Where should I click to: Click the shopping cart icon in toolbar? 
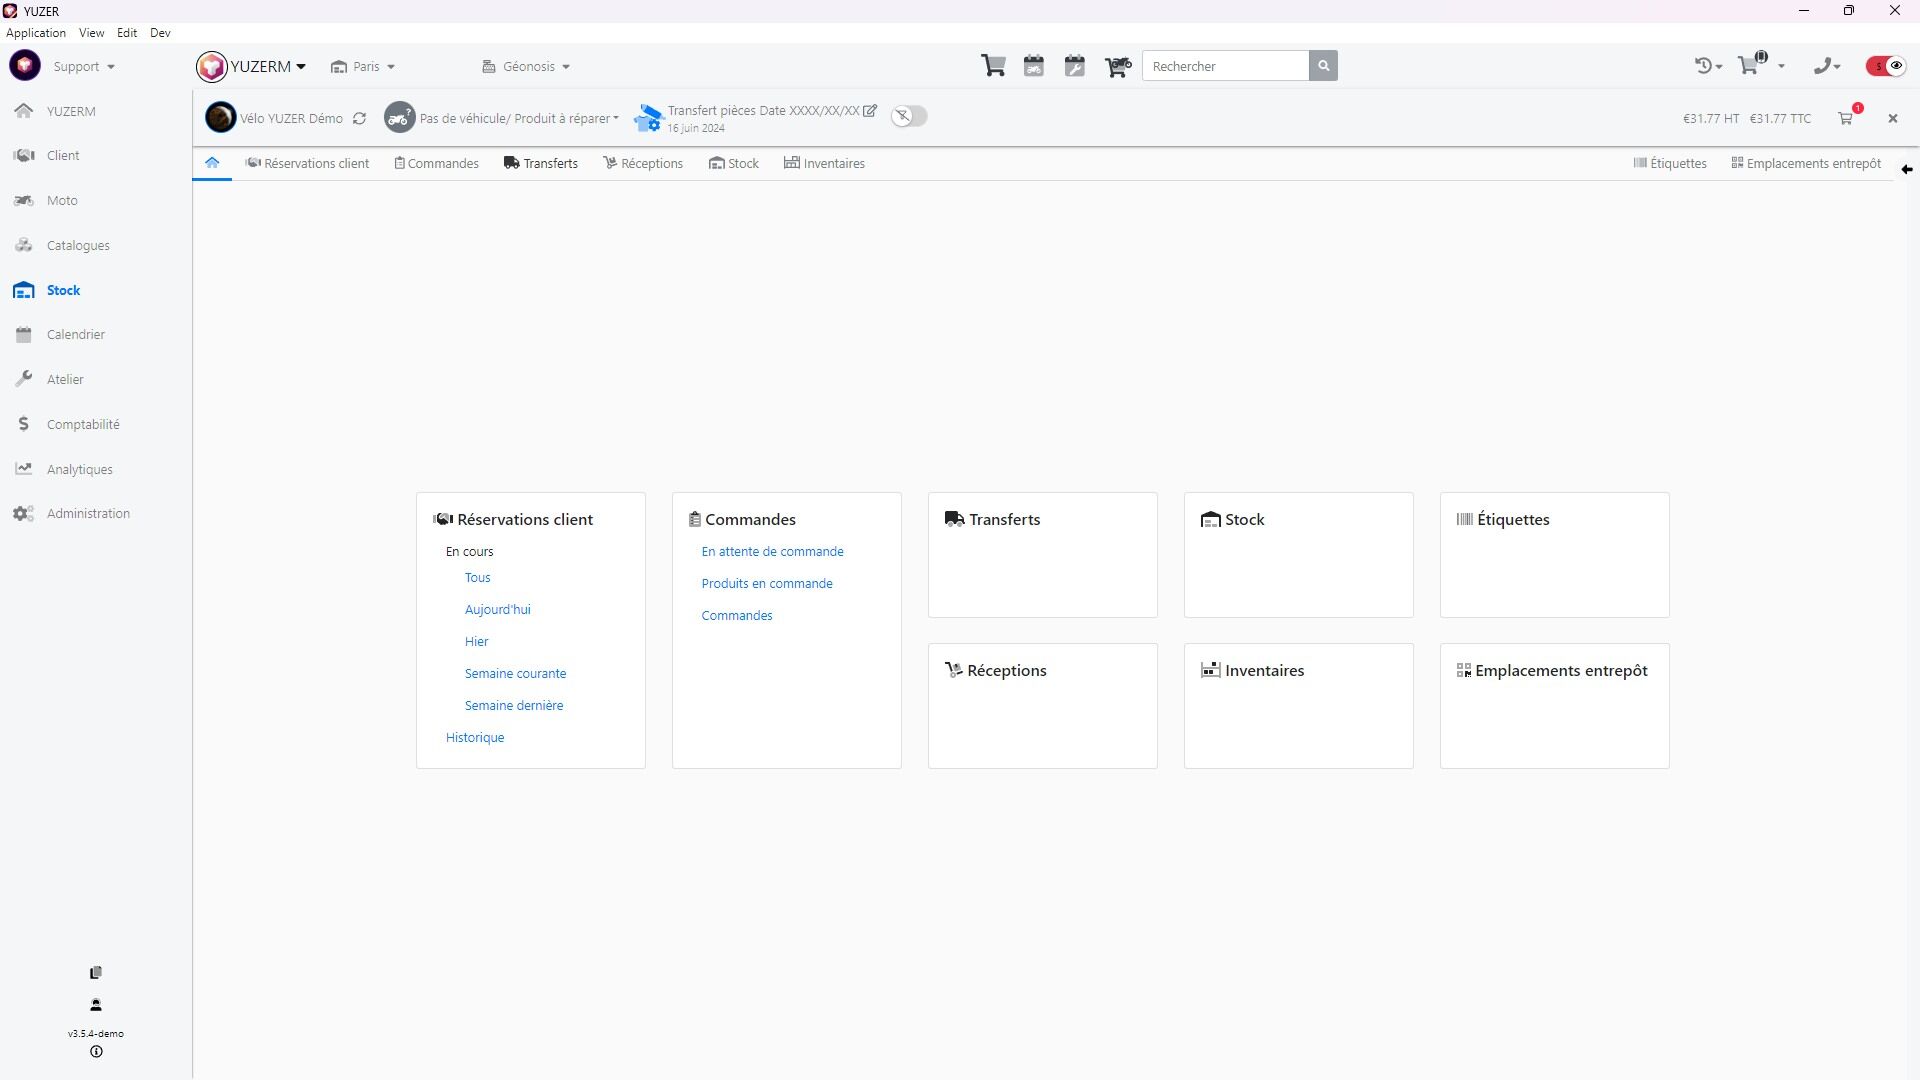pyautogui.click(x=993, y=66)
